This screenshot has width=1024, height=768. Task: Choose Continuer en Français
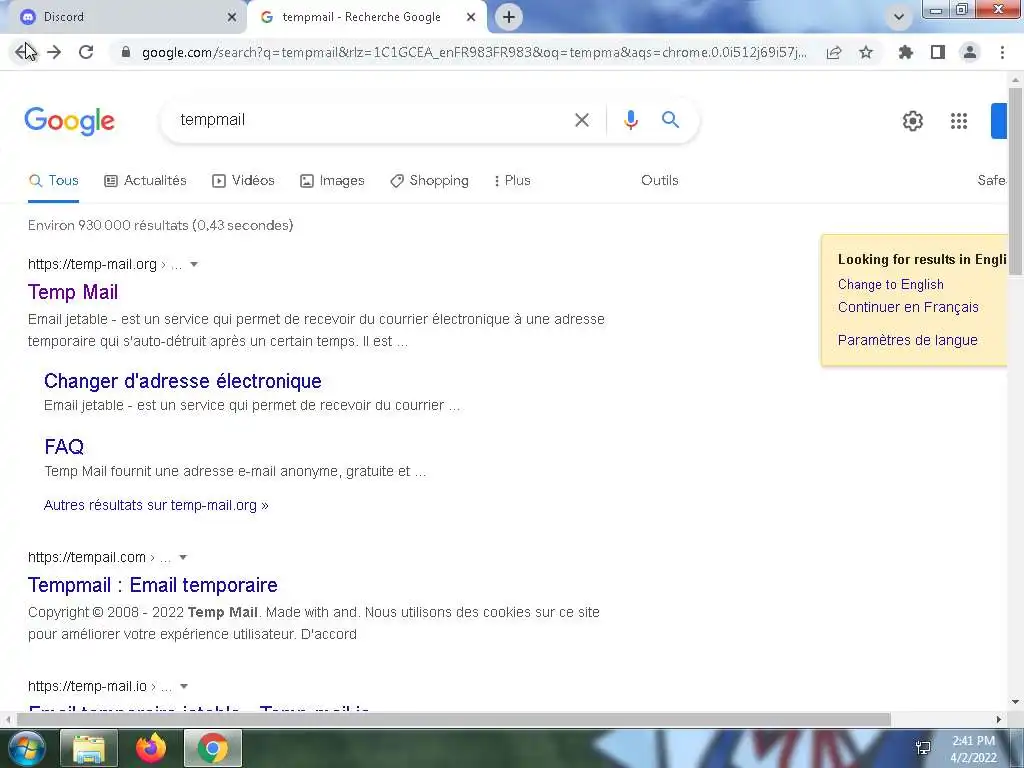pos(908,308)
